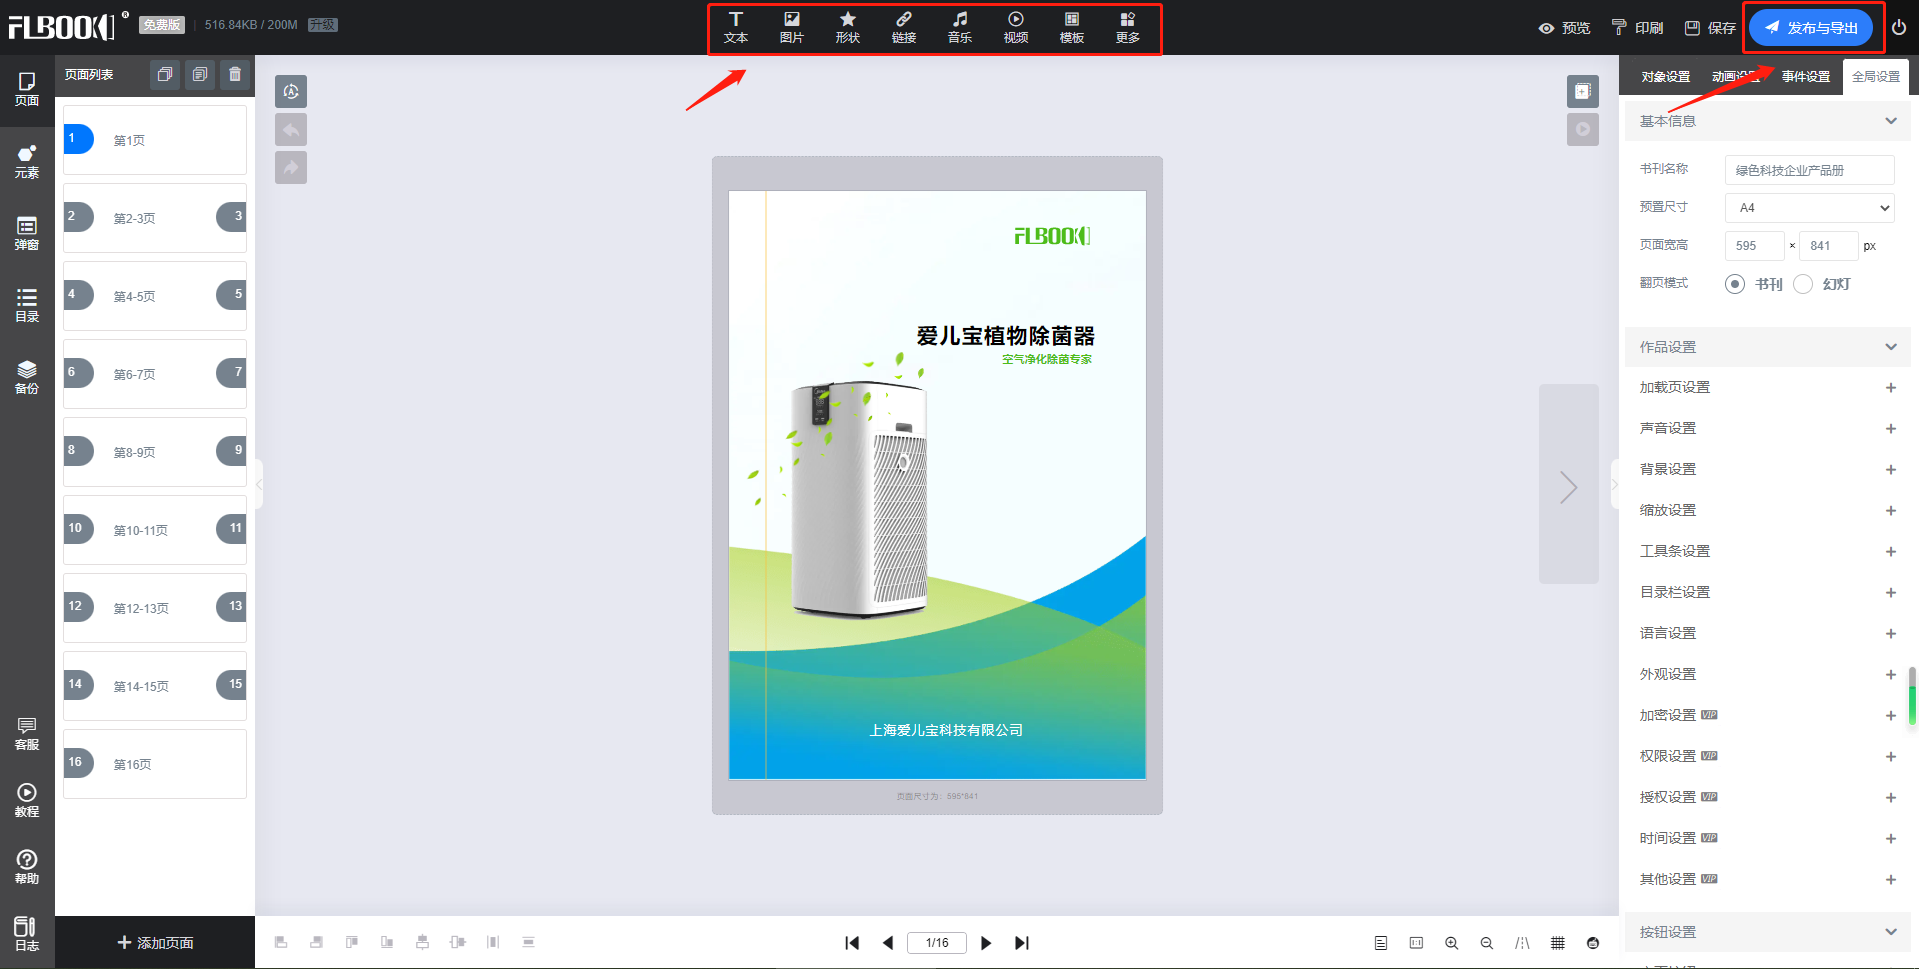Go to the previous page via bottom bar

(888, 943)
